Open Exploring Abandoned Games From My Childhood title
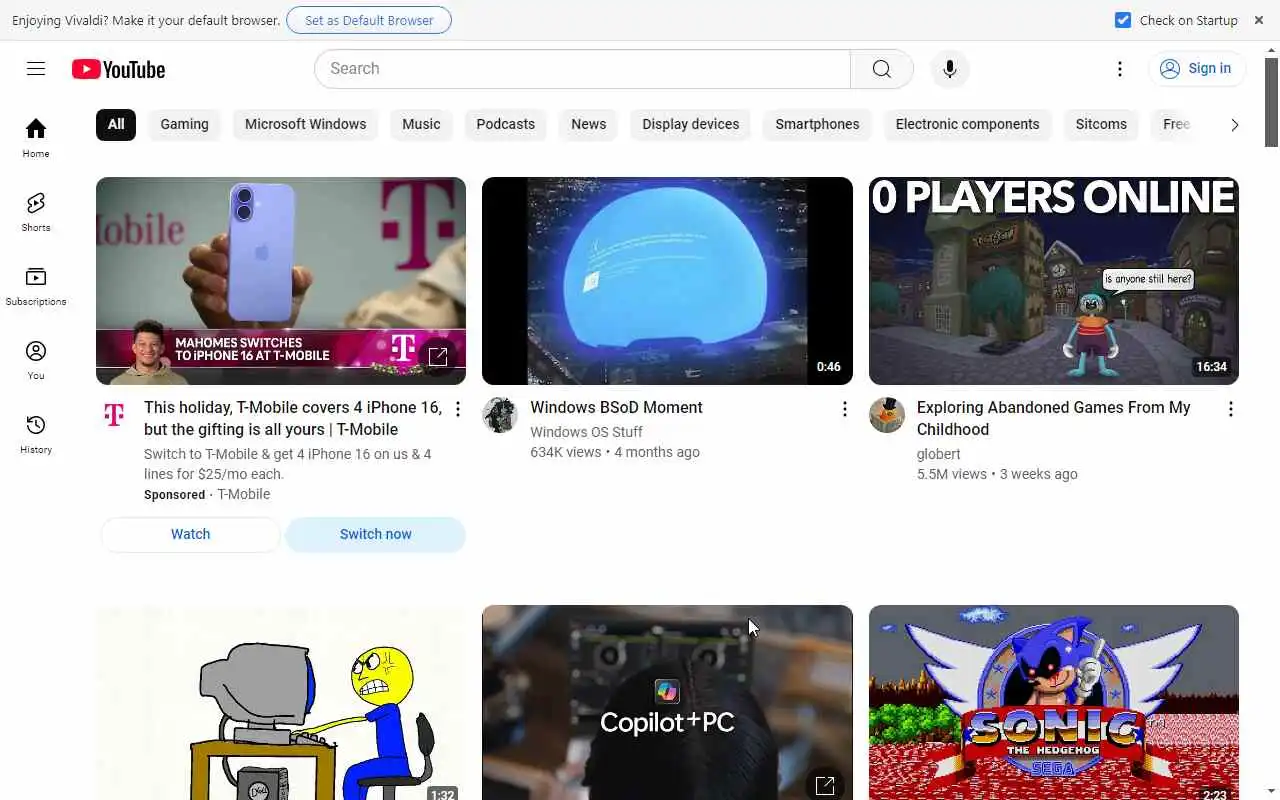The width and height of the screenshot is (1280, 800). point(1053,419)
